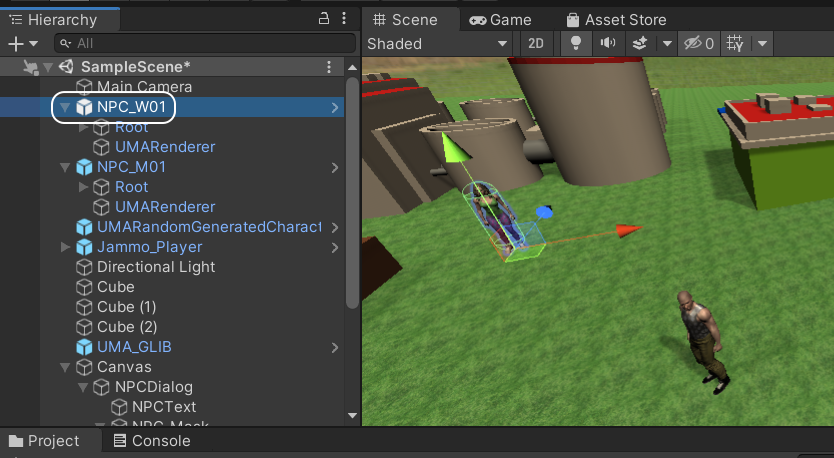
Task: Click the Jammo_Player prefab cube icon
Action: [84, 247]
